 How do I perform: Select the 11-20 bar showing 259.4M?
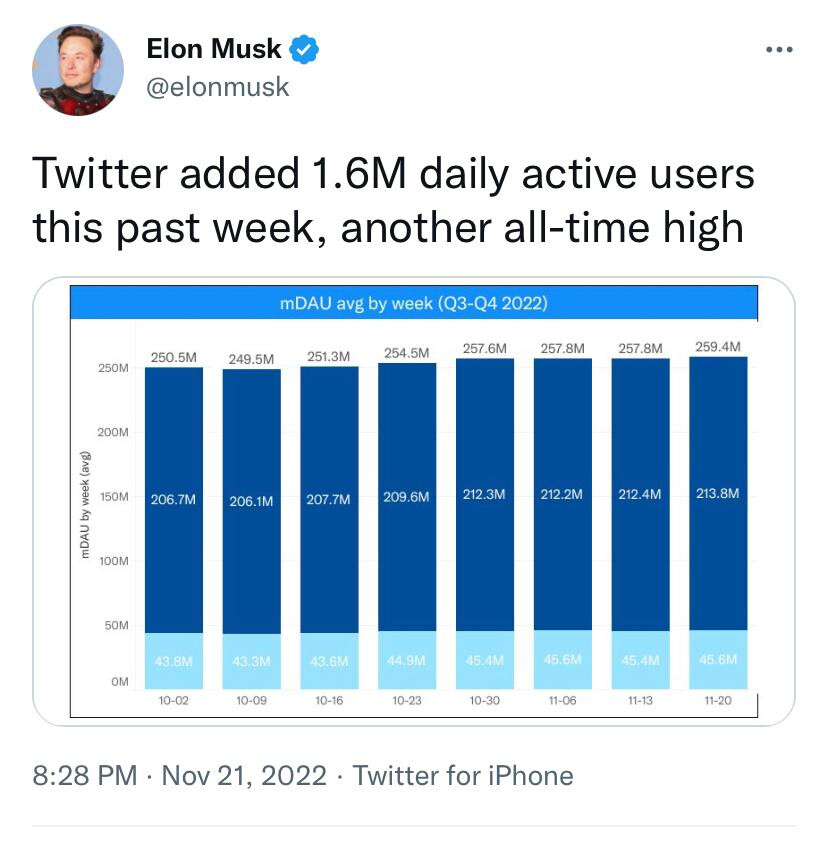coord(718,523)
